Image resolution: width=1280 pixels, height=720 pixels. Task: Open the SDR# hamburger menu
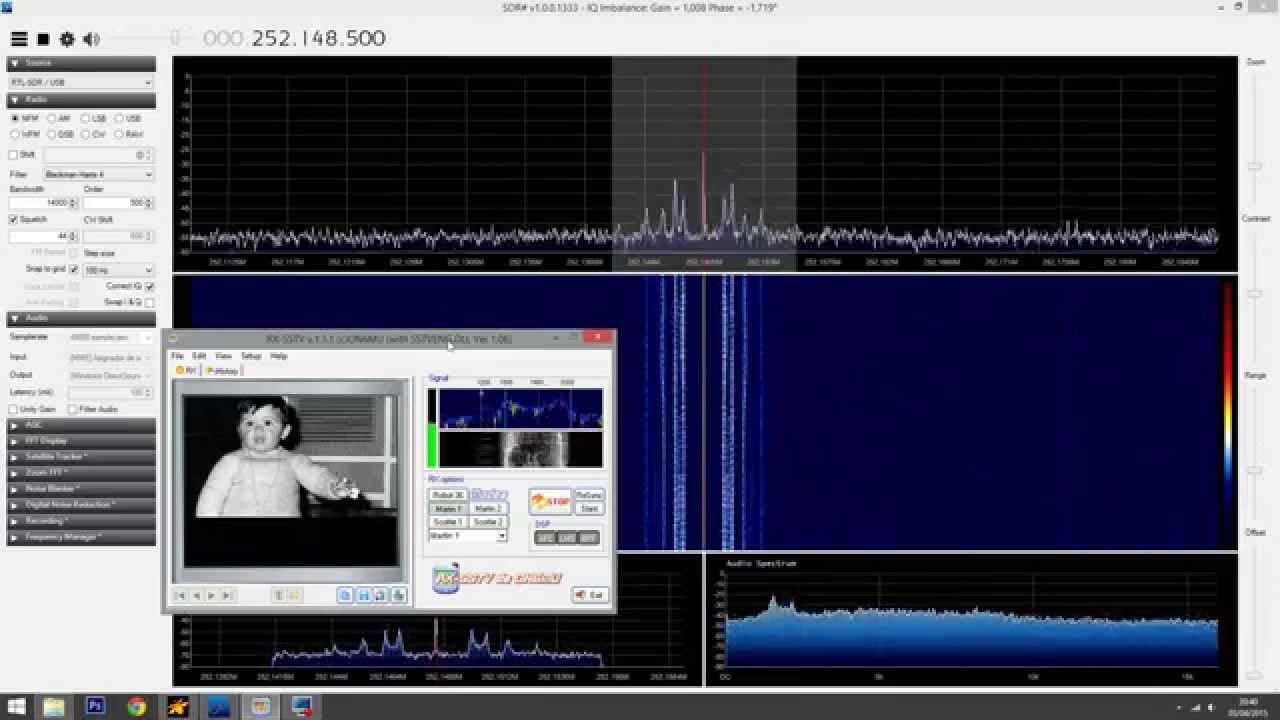(x=19, y=39)
